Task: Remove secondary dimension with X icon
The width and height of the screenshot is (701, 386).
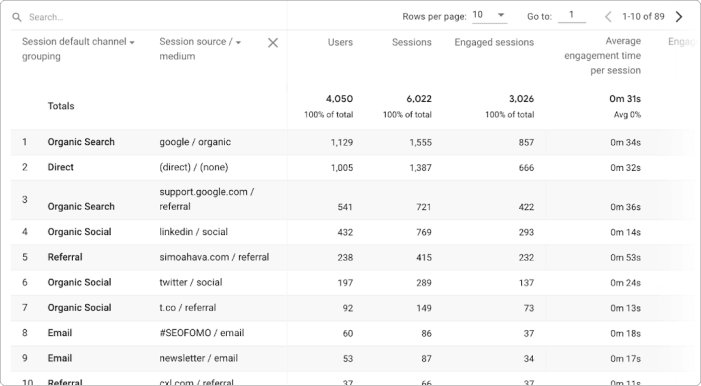Action: click(273, 43)
